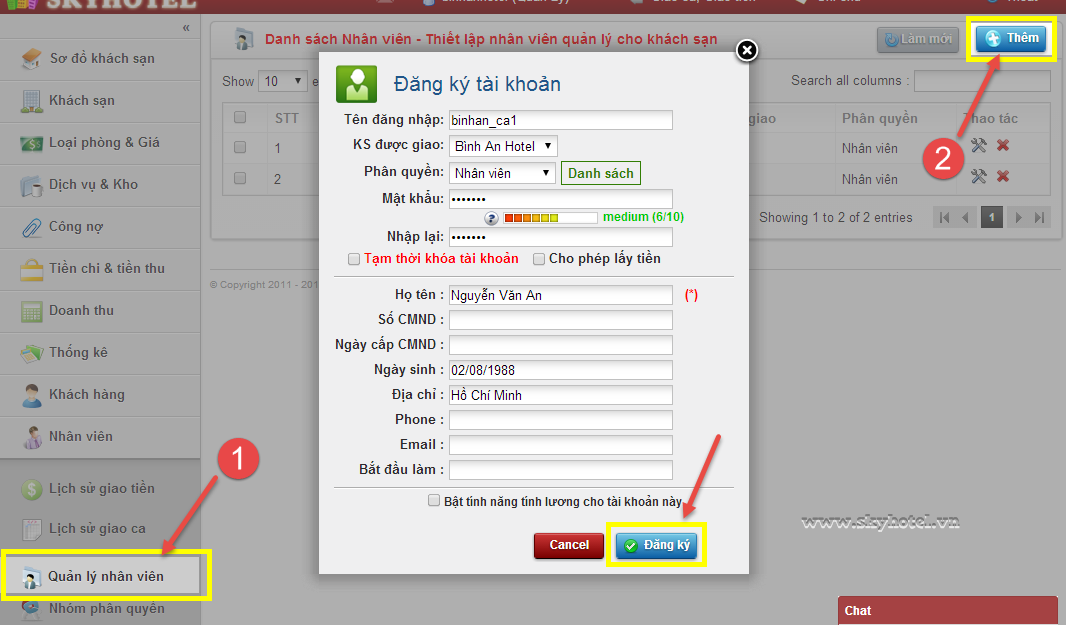The height and width of the screenshot is (625, 1066).
Task: Click edit tools icon in first row
Action: [978, 146]
